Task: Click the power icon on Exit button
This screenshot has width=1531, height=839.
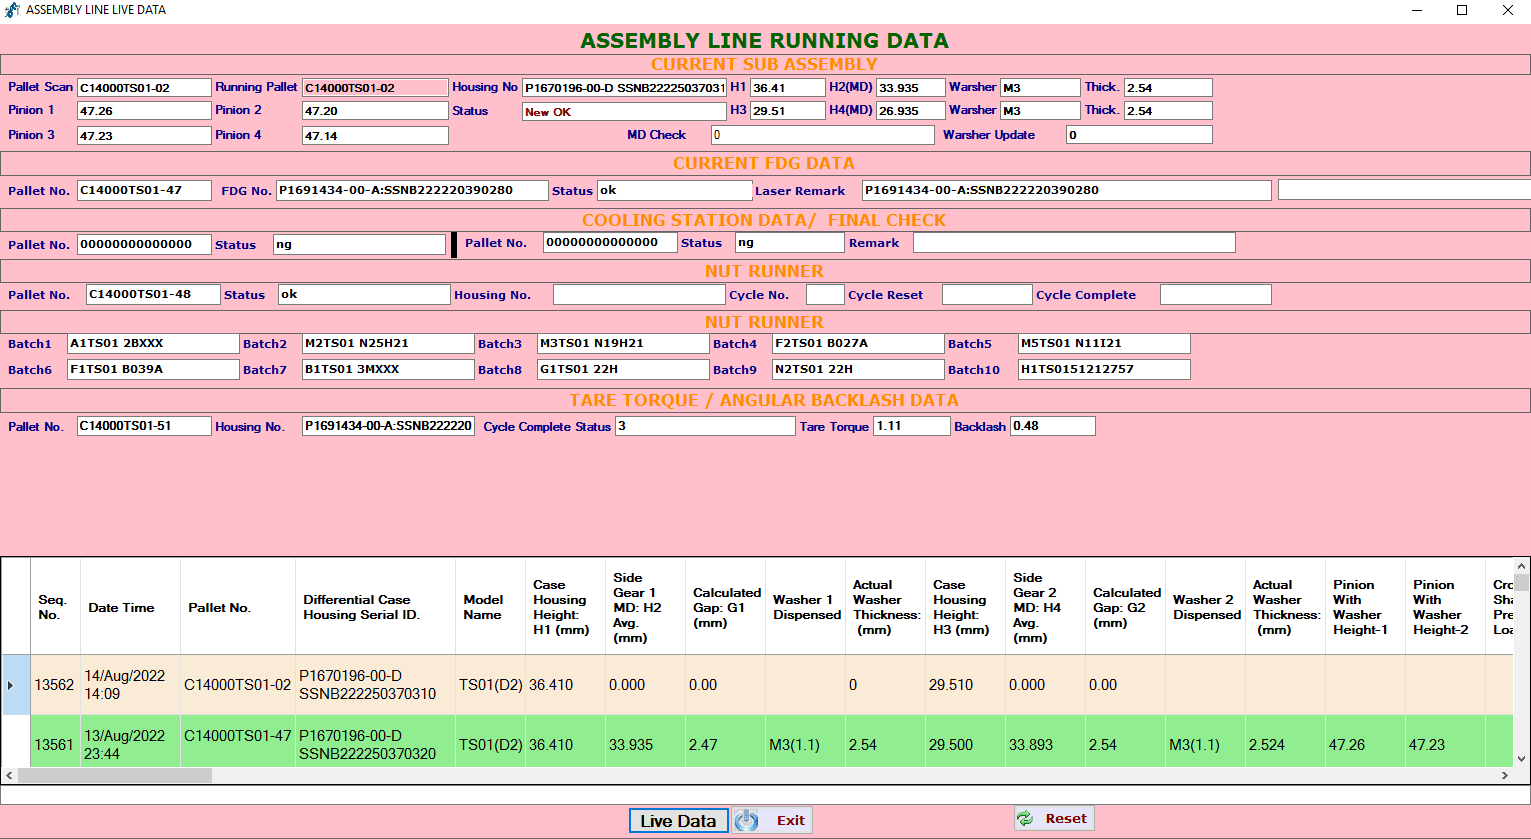Action: [x=747, y=821]
